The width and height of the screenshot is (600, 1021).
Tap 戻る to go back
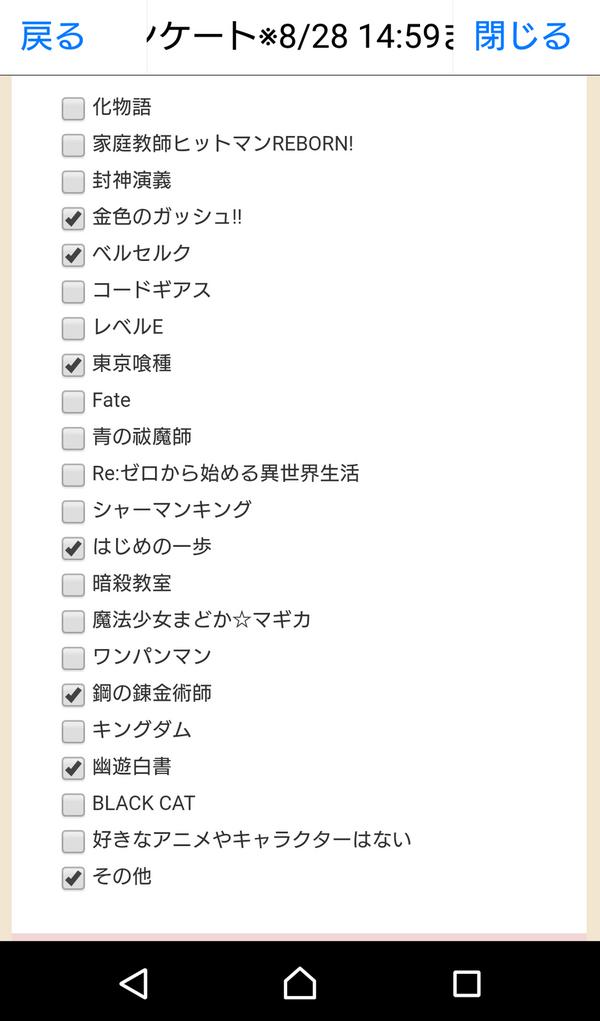coord(53,37)
